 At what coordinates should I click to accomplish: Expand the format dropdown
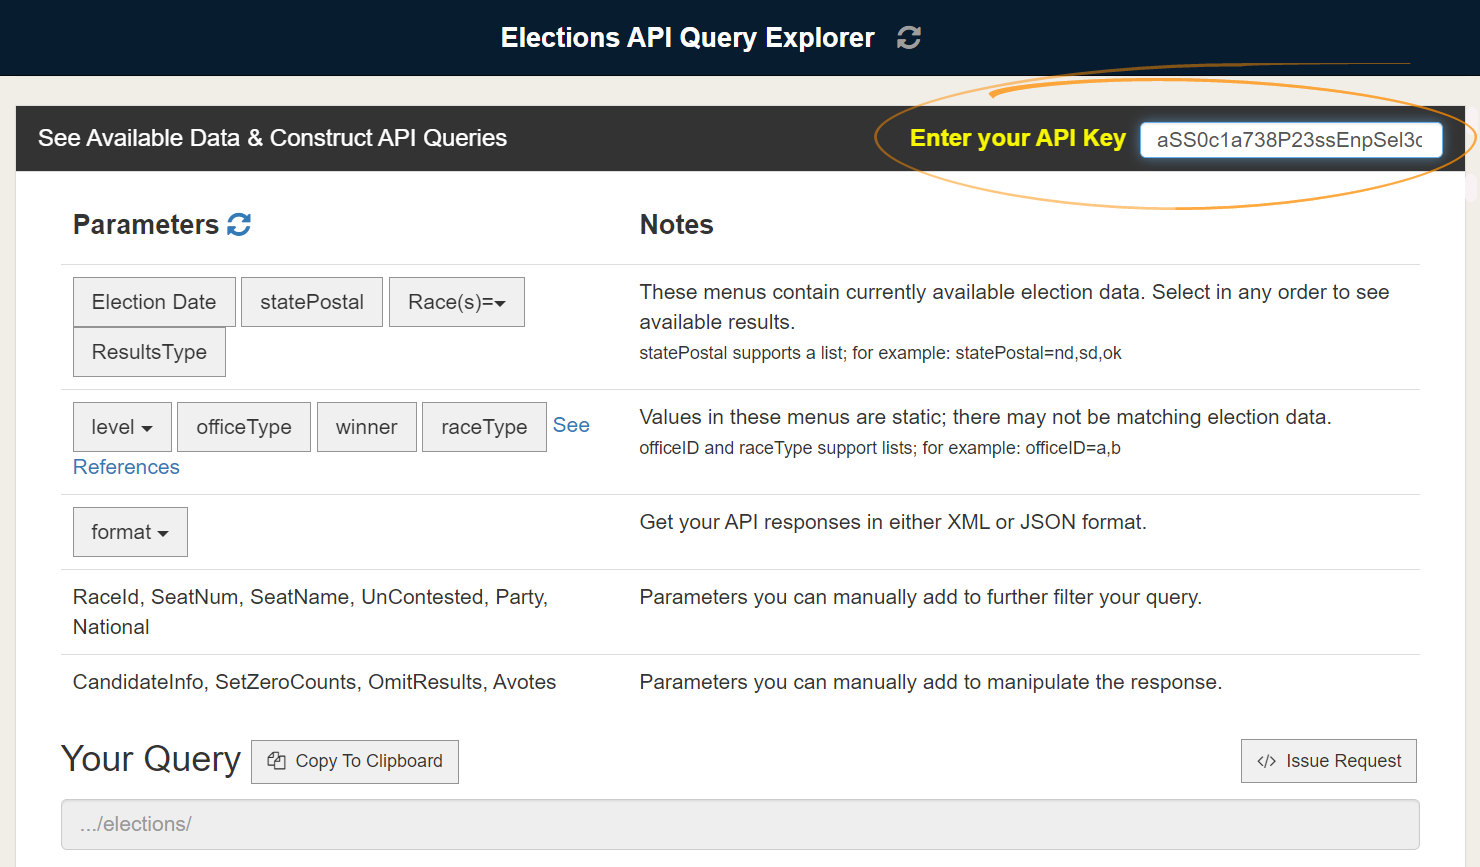130,532
